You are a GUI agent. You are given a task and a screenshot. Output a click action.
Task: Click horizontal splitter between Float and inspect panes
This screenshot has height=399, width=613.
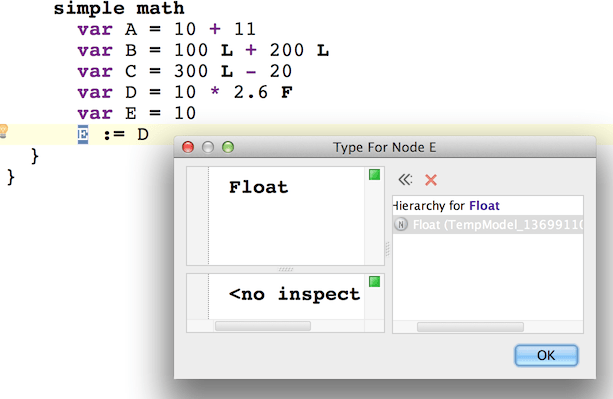tap(286, 269)
